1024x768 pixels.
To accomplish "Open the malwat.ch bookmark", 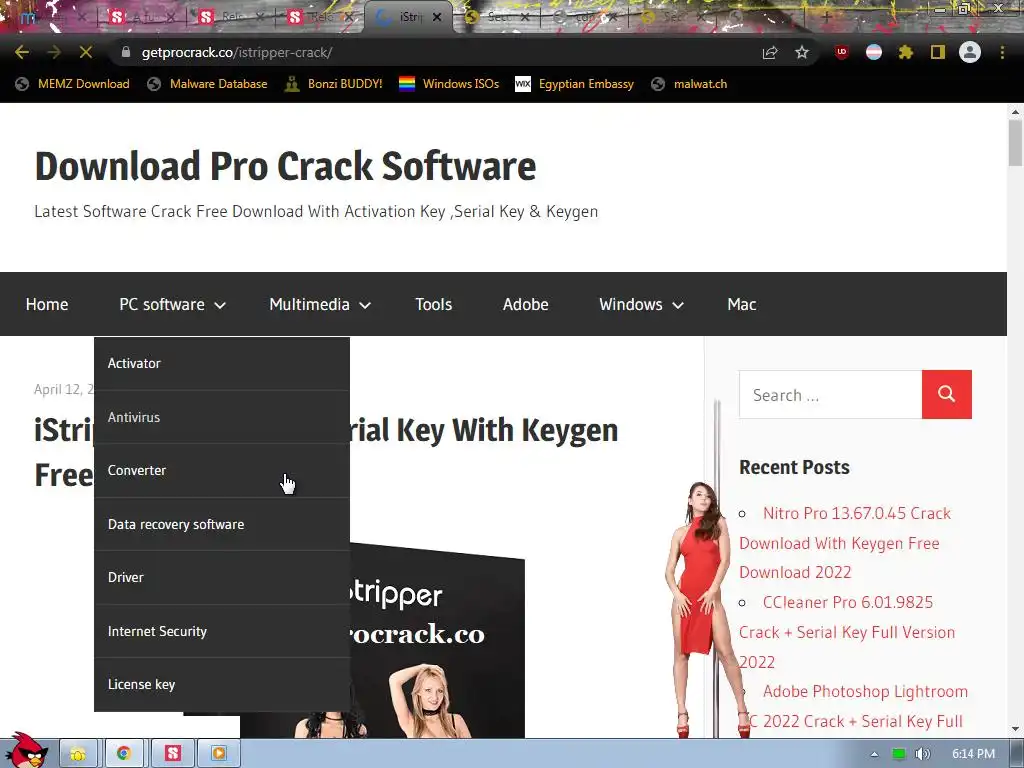I will (x=689, y=84).
